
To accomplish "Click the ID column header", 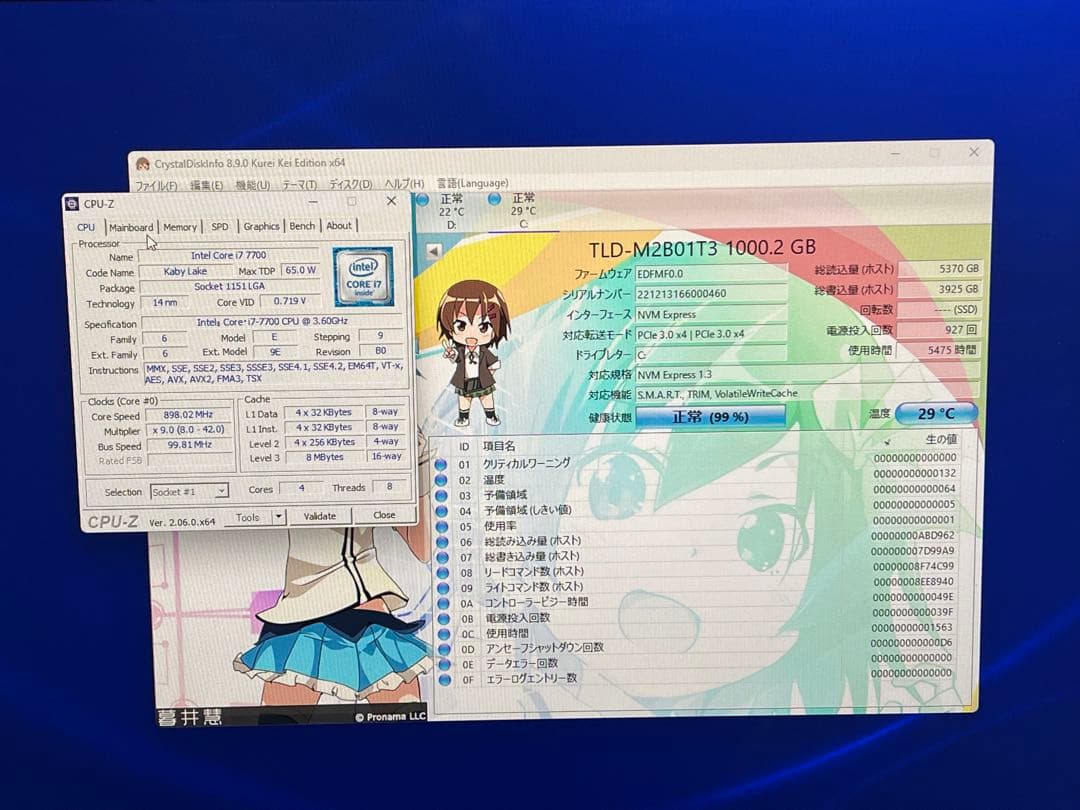I will [464, 447].
